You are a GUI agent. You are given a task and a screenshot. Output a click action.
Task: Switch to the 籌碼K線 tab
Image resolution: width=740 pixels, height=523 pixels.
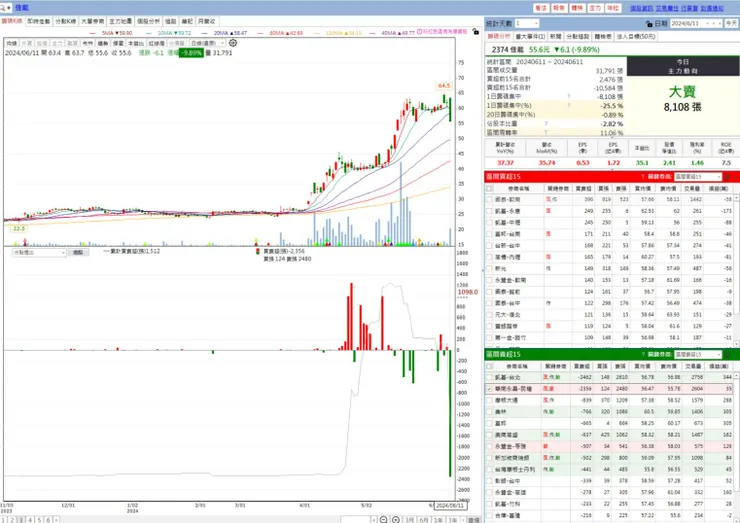(x=12, y=21)
